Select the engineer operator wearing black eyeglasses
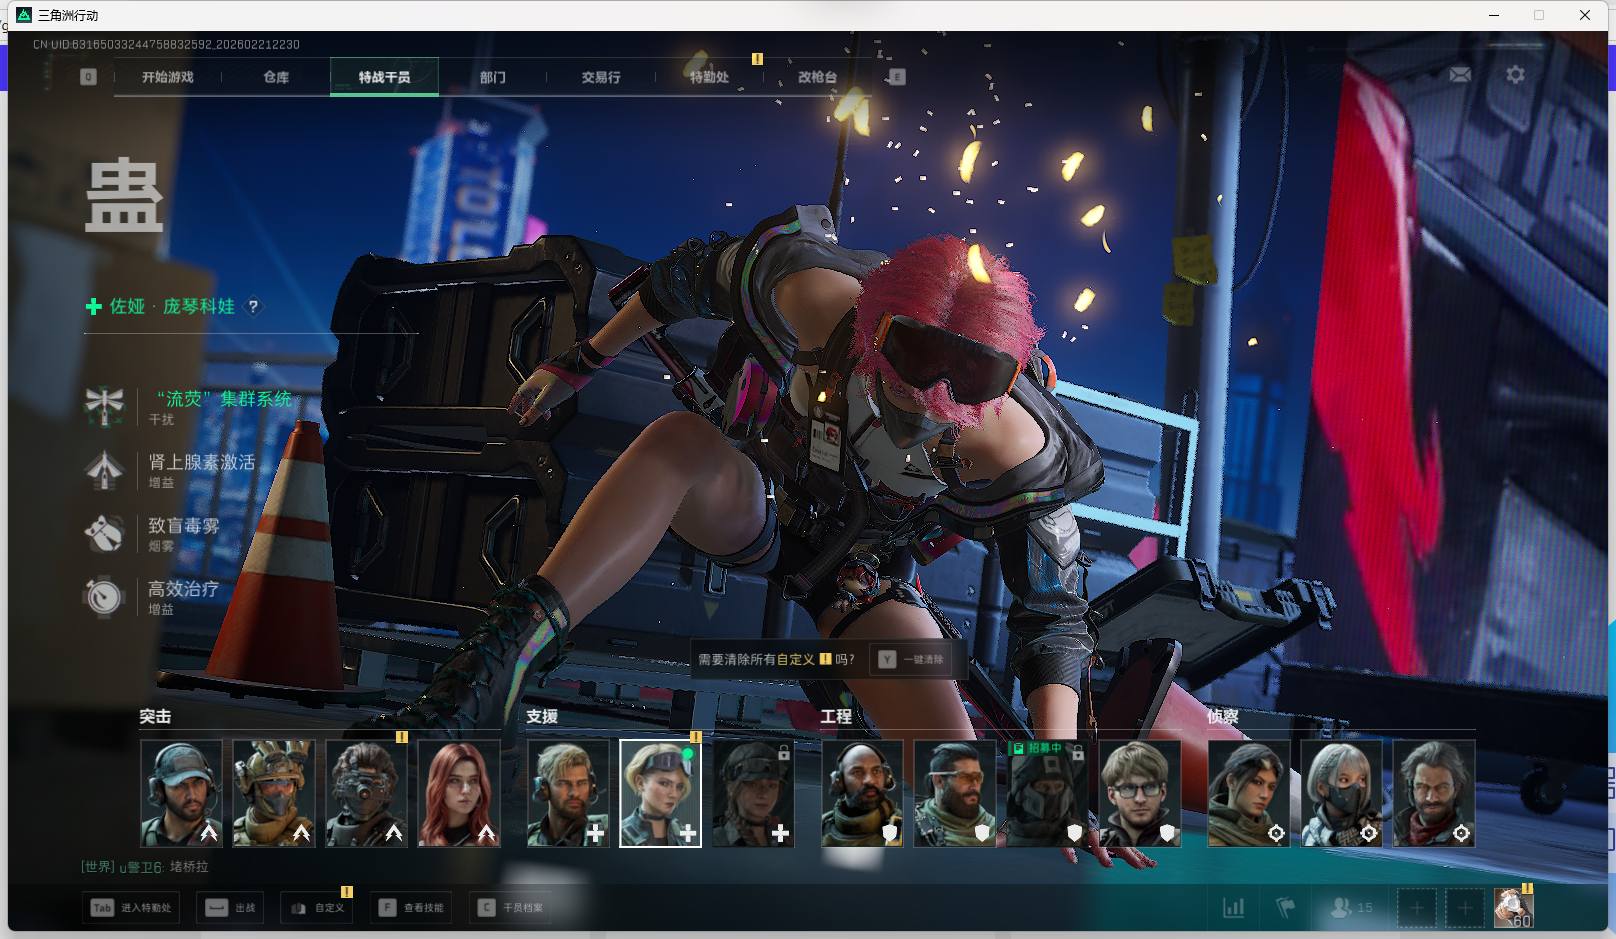The image size is (1616, 939). (1139, 794)
